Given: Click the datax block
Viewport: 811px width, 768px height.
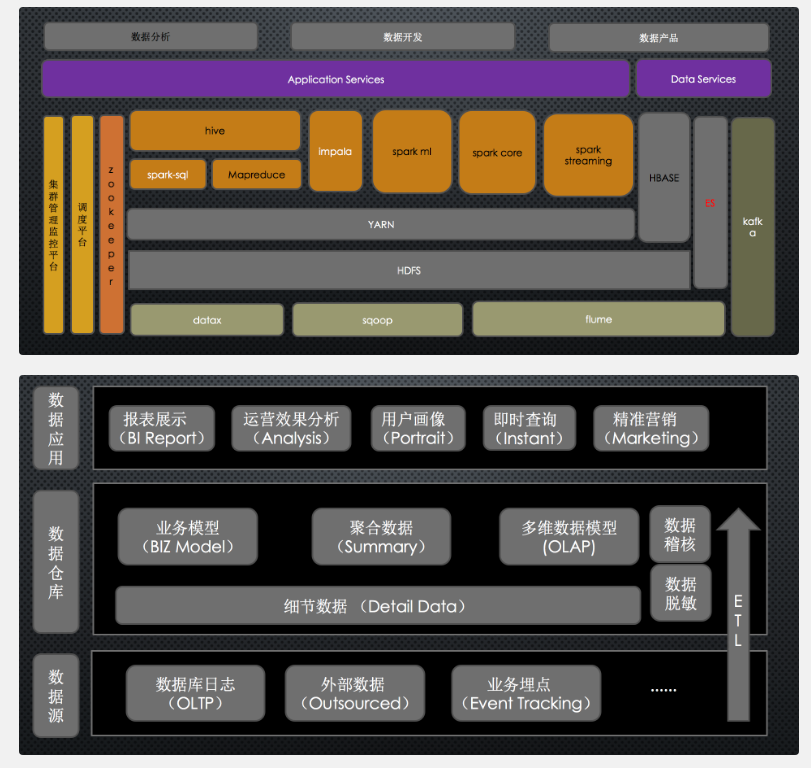Looking at the screenshot, I should [x=207, y=320].
